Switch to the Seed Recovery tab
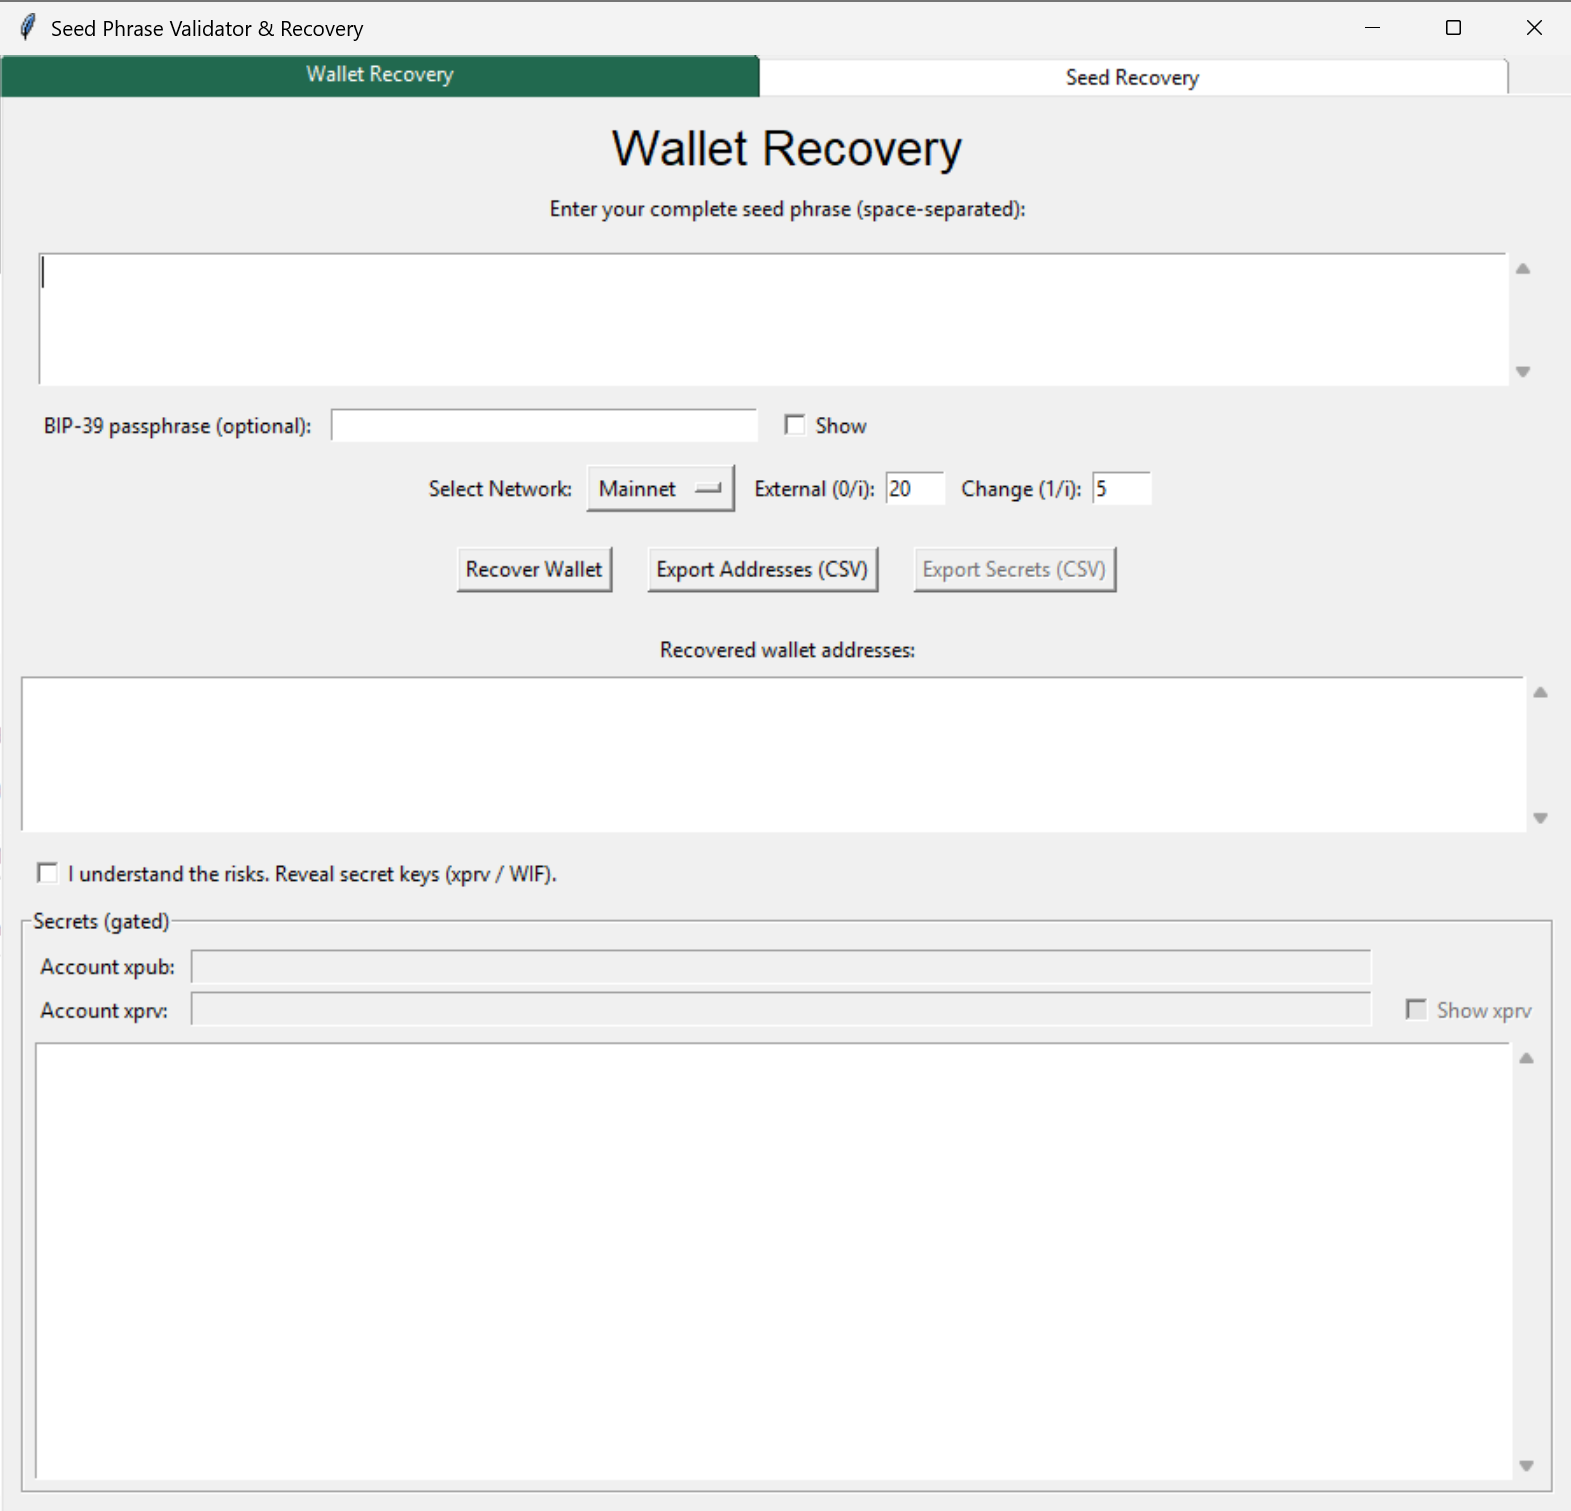1571x1511 pixels. coord(1132,77)
